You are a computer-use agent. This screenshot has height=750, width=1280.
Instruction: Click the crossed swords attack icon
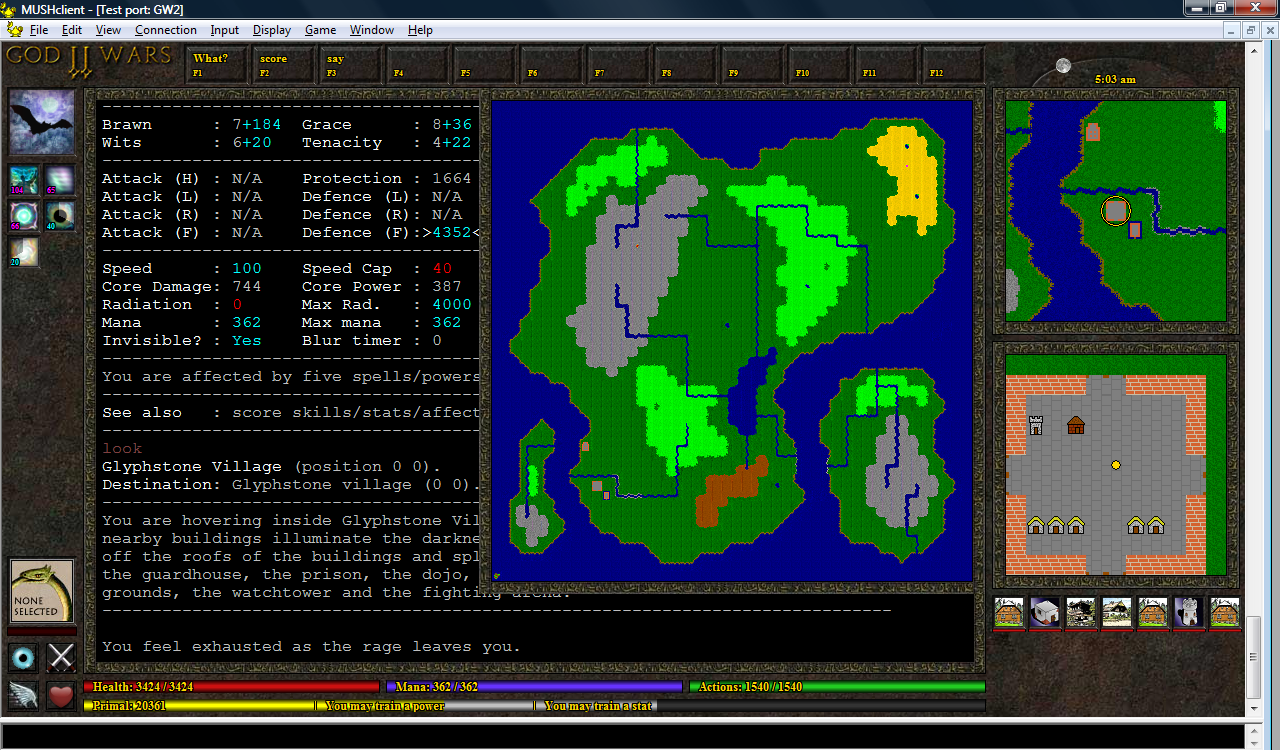[61, 657]
